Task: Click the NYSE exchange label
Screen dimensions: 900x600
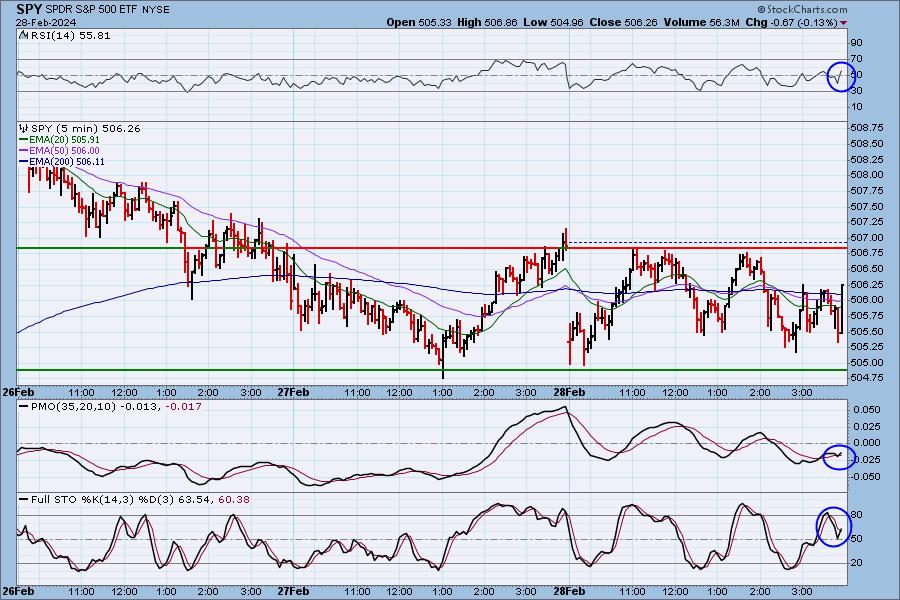Action: click(x=156, y=10)
